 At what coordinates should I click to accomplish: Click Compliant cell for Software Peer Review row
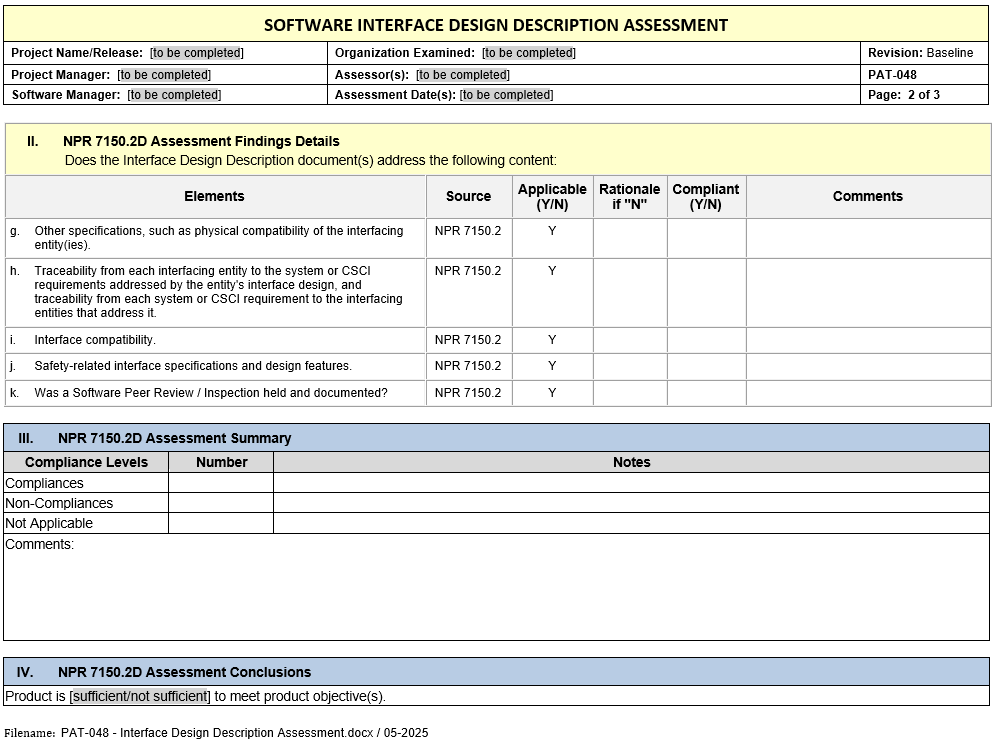pyautogui.click(x=706, y=393)
